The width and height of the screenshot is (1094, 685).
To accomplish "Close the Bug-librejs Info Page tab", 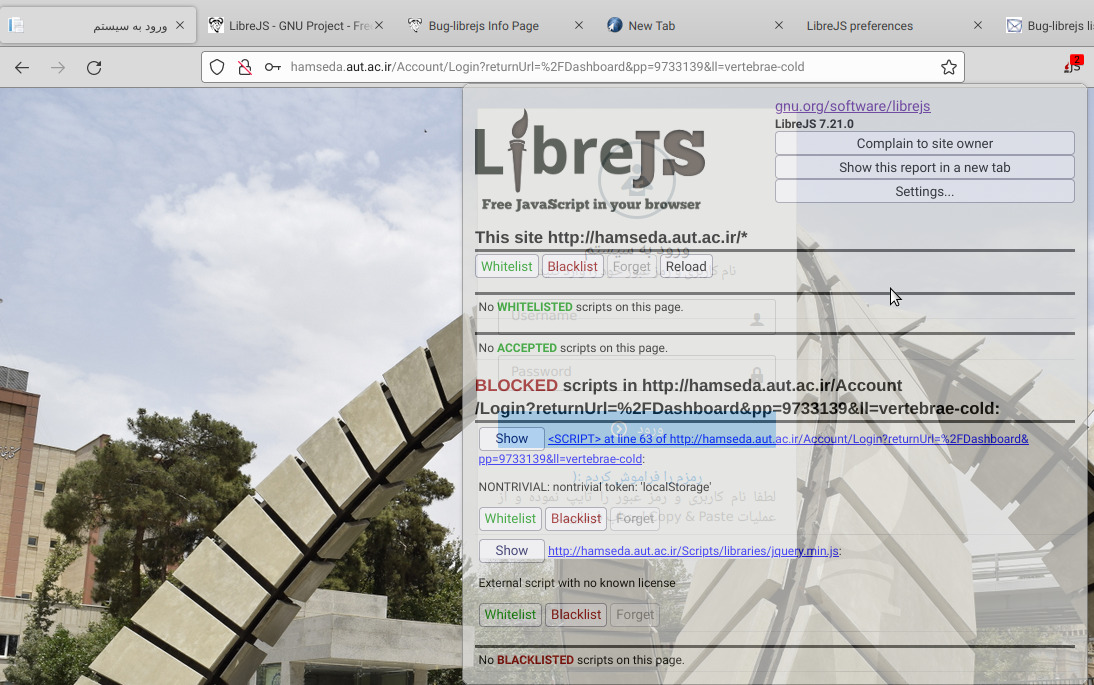I will pos(578,25).
